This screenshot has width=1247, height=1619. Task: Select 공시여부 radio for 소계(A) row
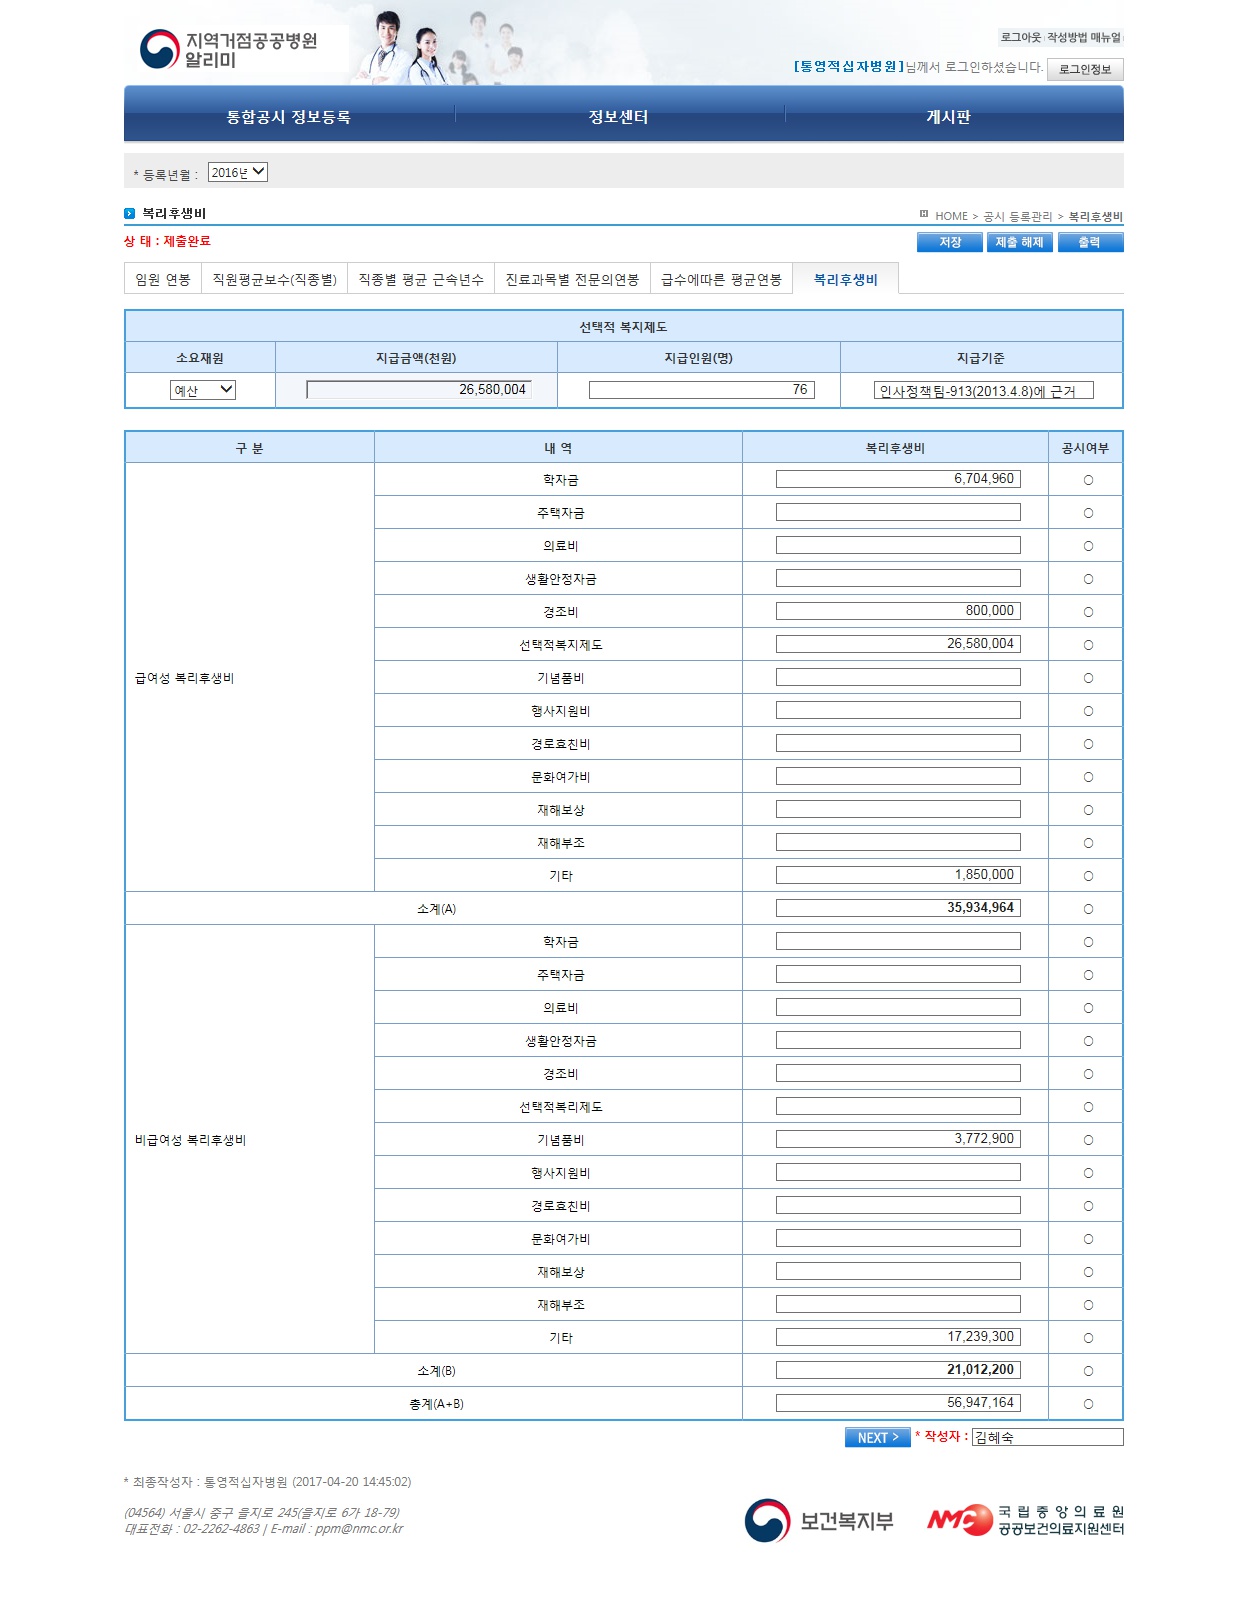1088,909
